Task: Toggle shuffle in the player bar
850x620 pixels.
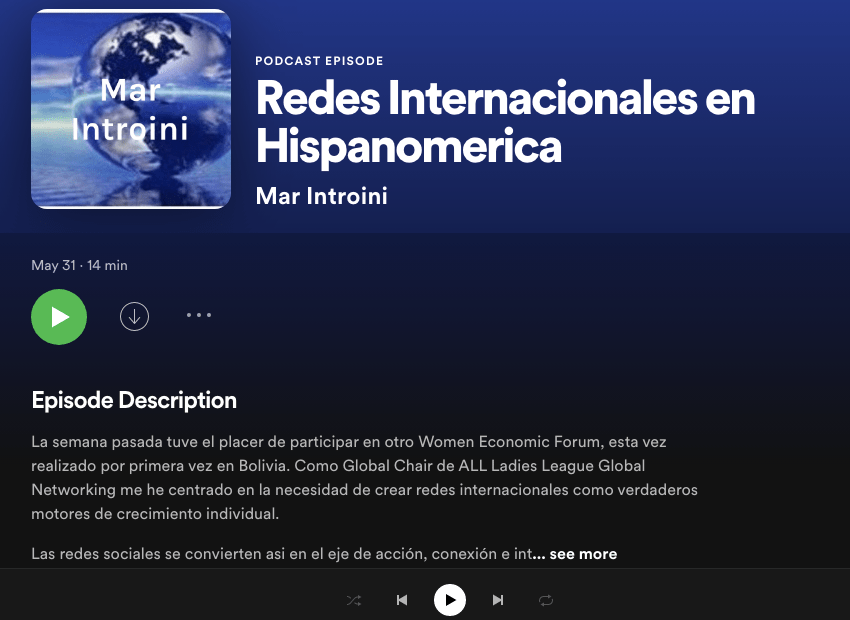Action: pos(354,600)
